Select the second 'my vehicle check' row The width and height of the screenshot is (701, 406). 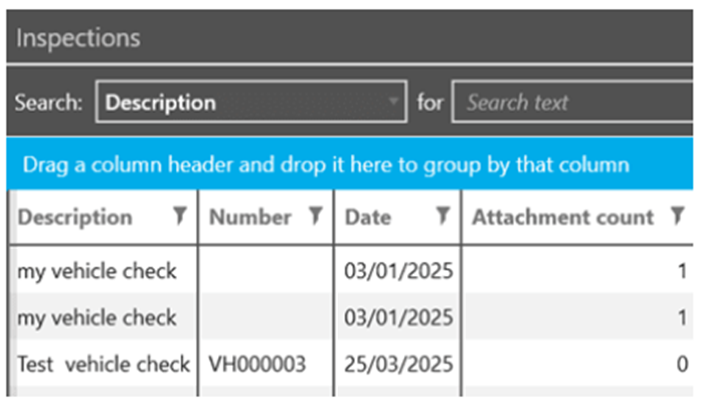coord(97,318)
